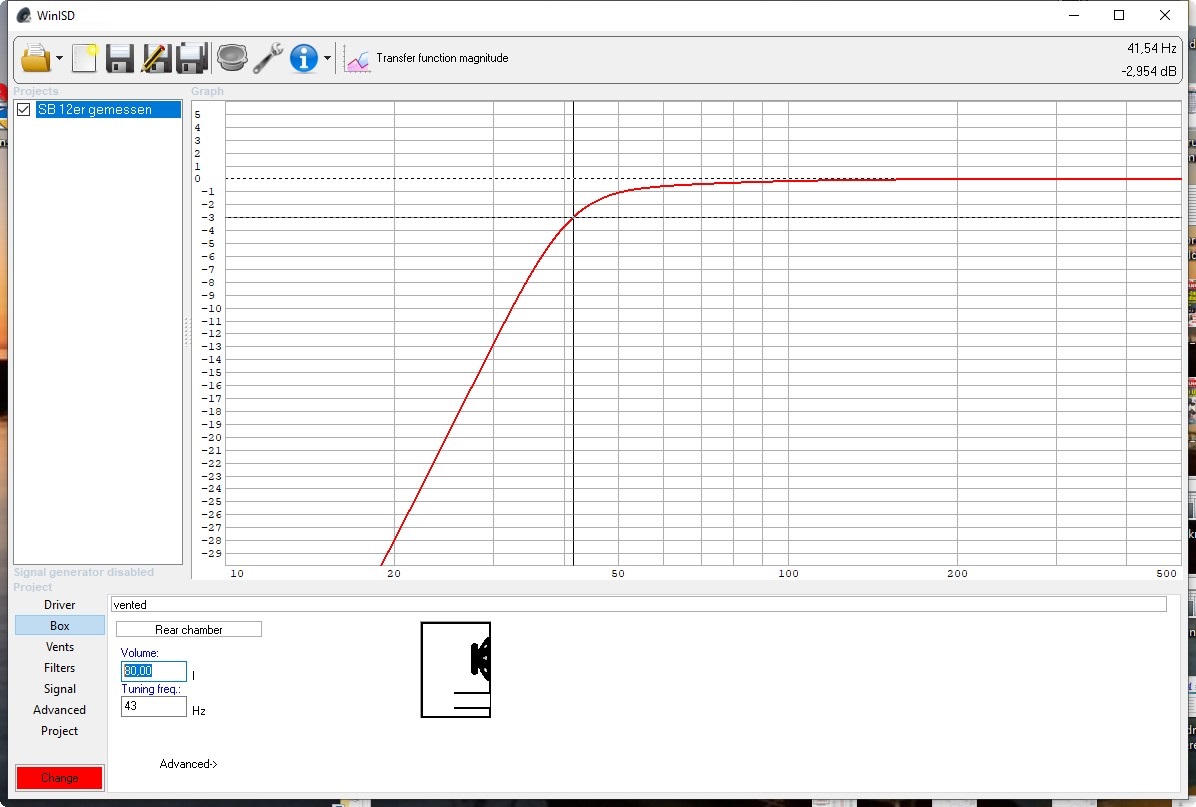The height and width of the screenshot is (807, 1196).
Task: Open a project file with folder icon
Action: [x=35, y=58]
